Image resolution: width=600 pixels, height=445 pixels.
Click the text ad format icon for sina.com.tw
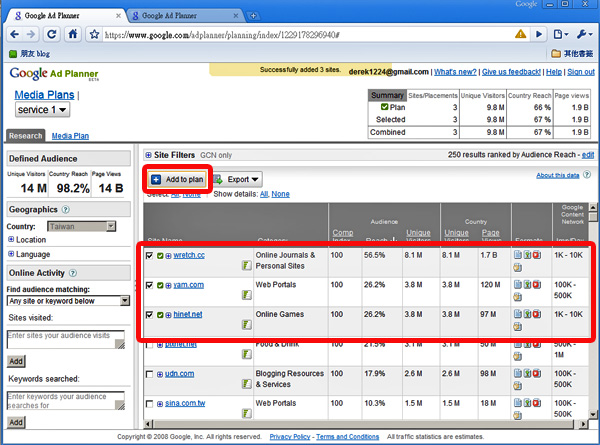pyautogui.click(x=518, y=403)
